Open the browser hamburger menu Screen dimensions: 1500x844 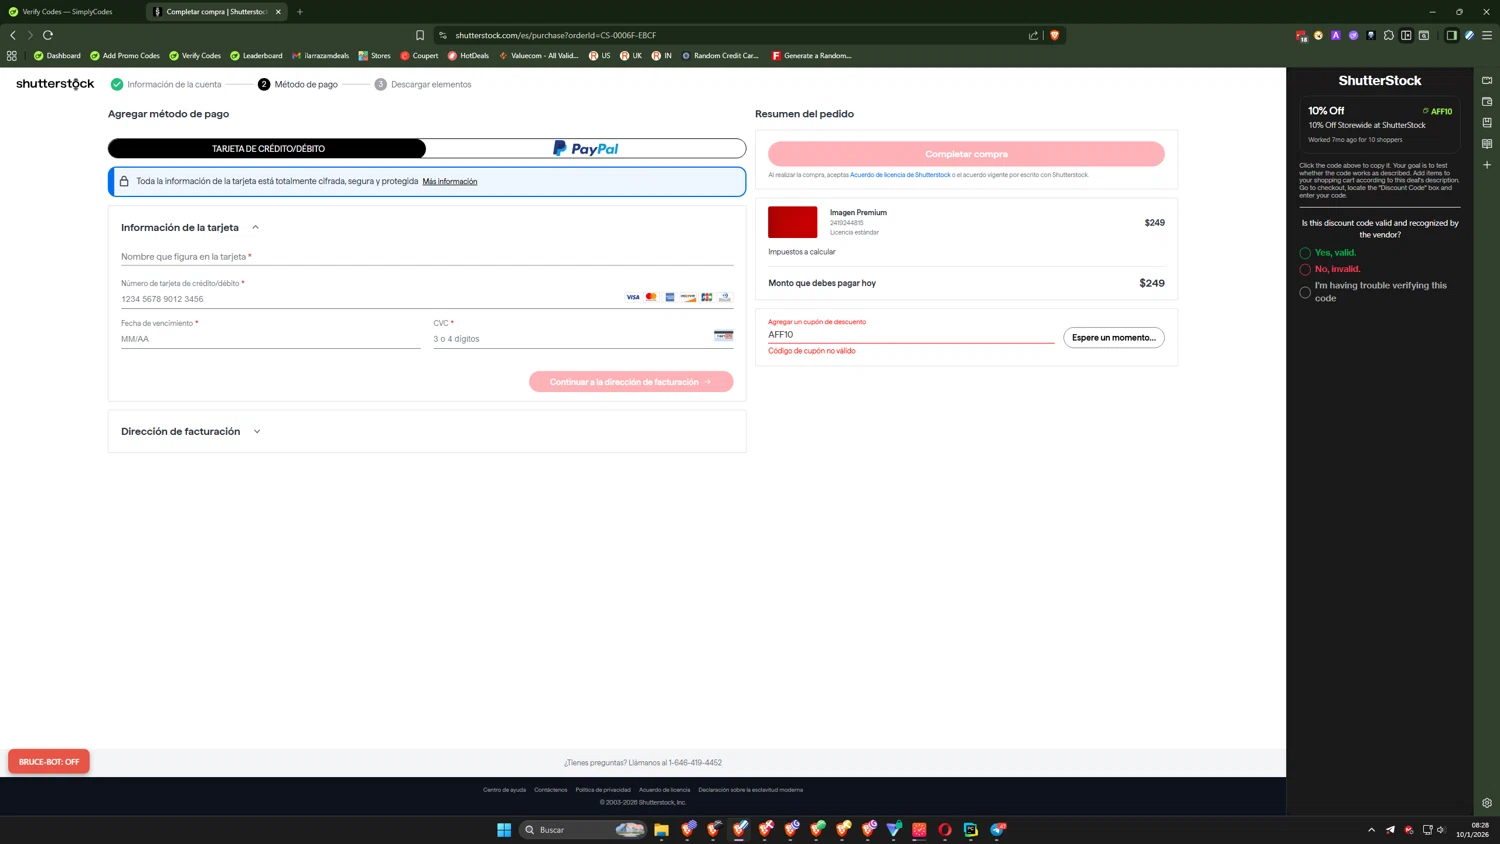click(1487, 35)
